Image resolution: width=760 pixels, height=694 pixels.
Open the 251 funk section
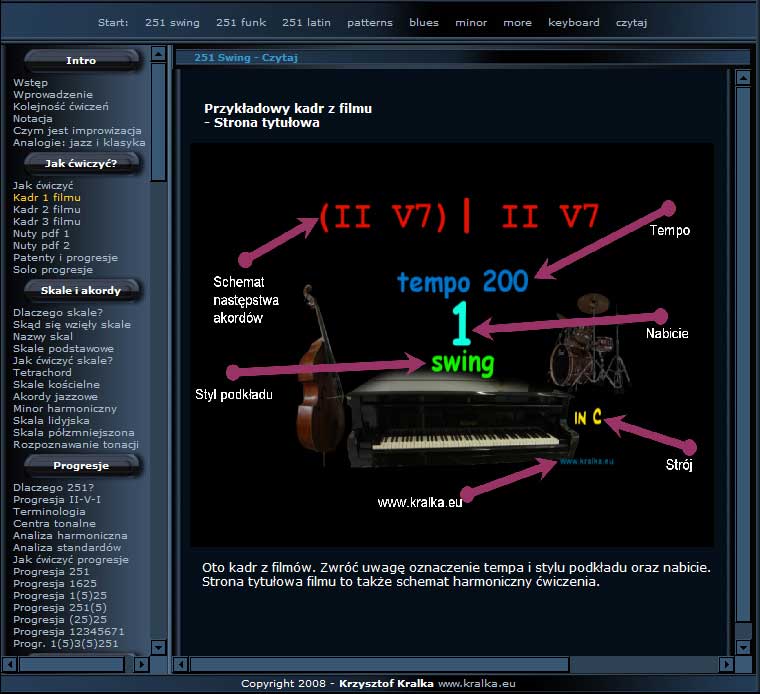click(241, 23)
